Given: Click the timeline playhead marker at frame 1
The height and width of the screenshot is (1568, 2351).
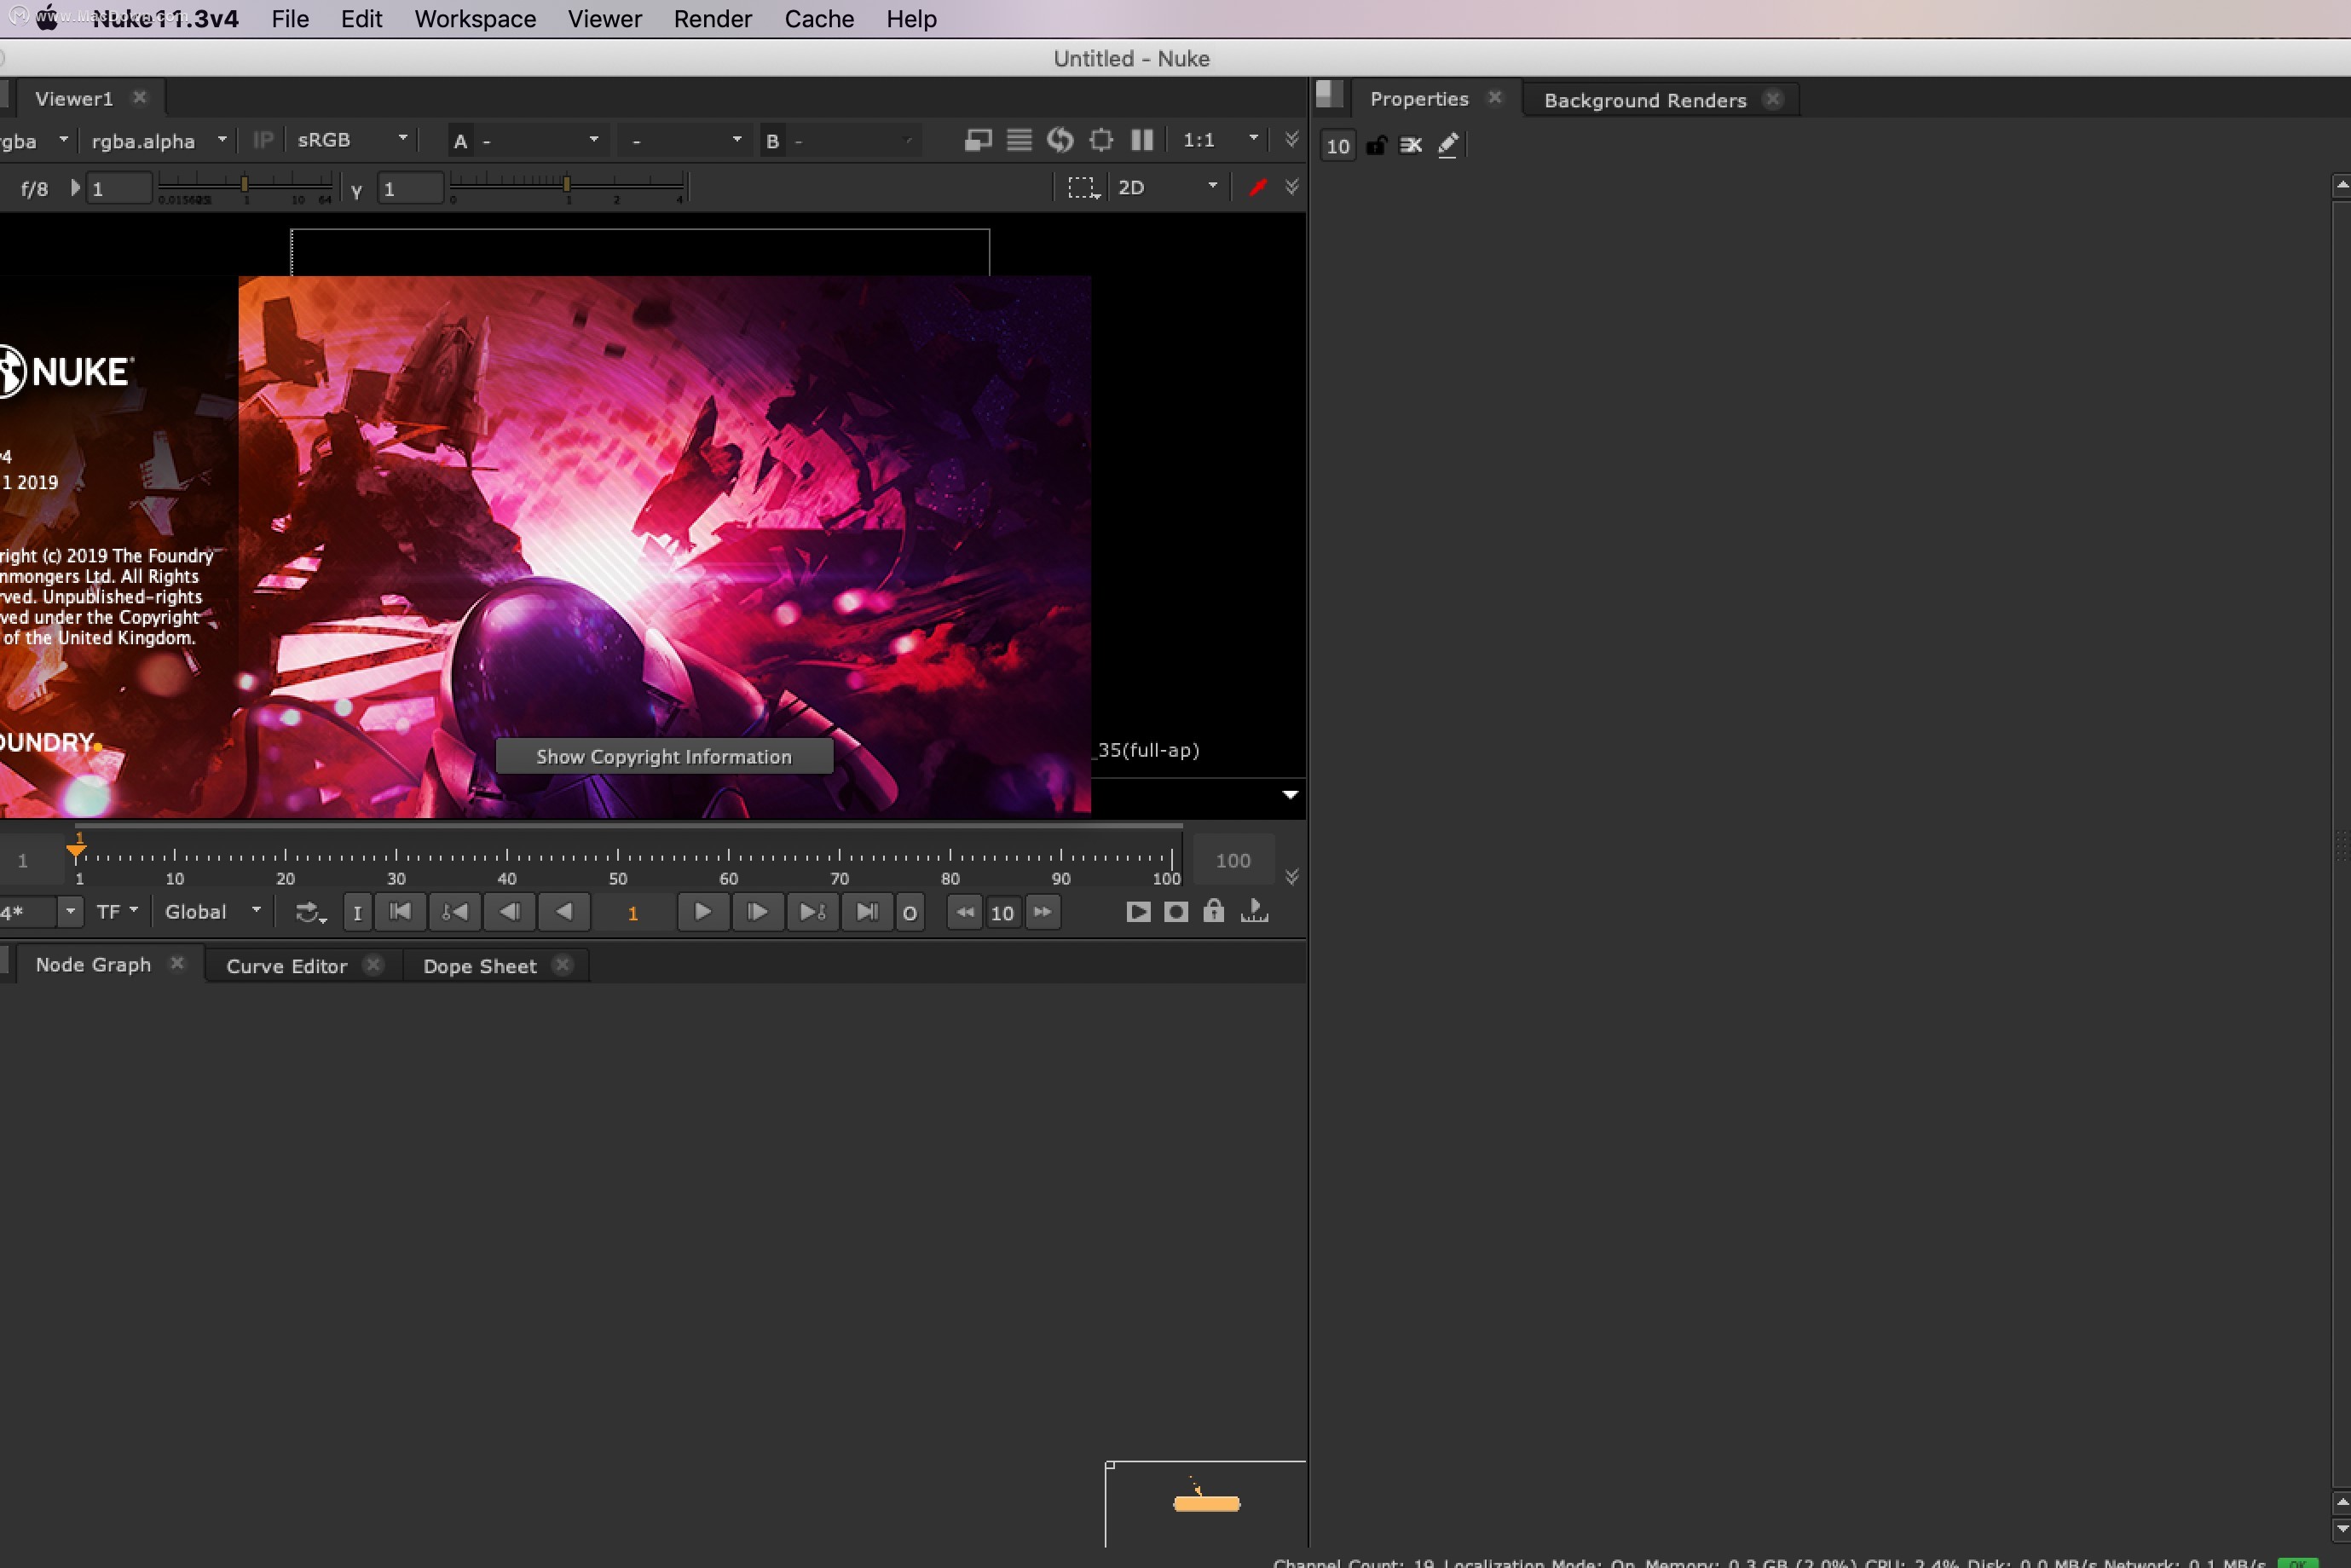Looking at the screenshot, I should 77,850.
